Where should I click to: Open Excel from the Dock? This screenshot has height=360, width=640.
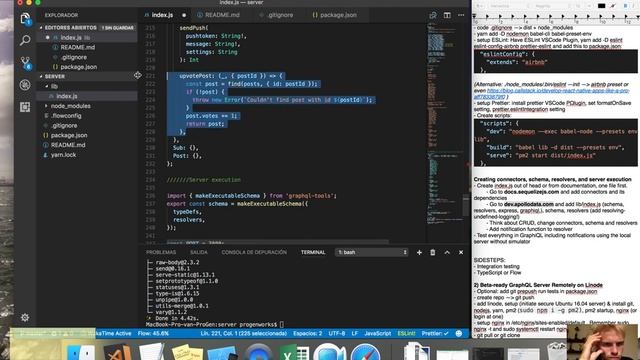[x=294, y=352]
